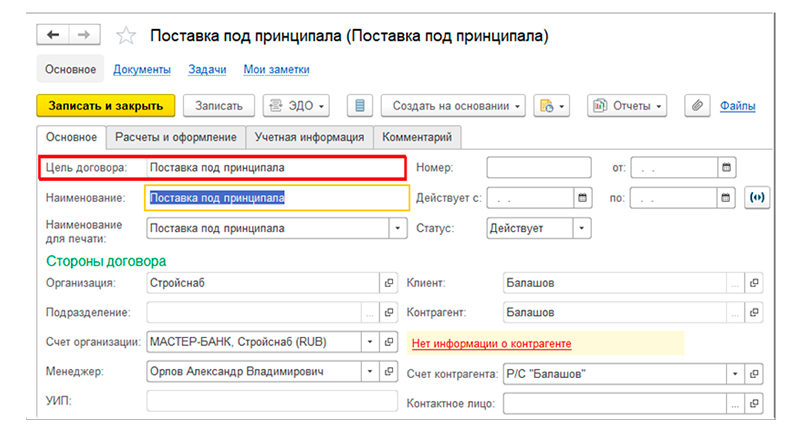Image resolution: width=805 pixels, height=432 pixels.
Task: Expand the Статус dropdown arrow
Action: tap(582, 228)
